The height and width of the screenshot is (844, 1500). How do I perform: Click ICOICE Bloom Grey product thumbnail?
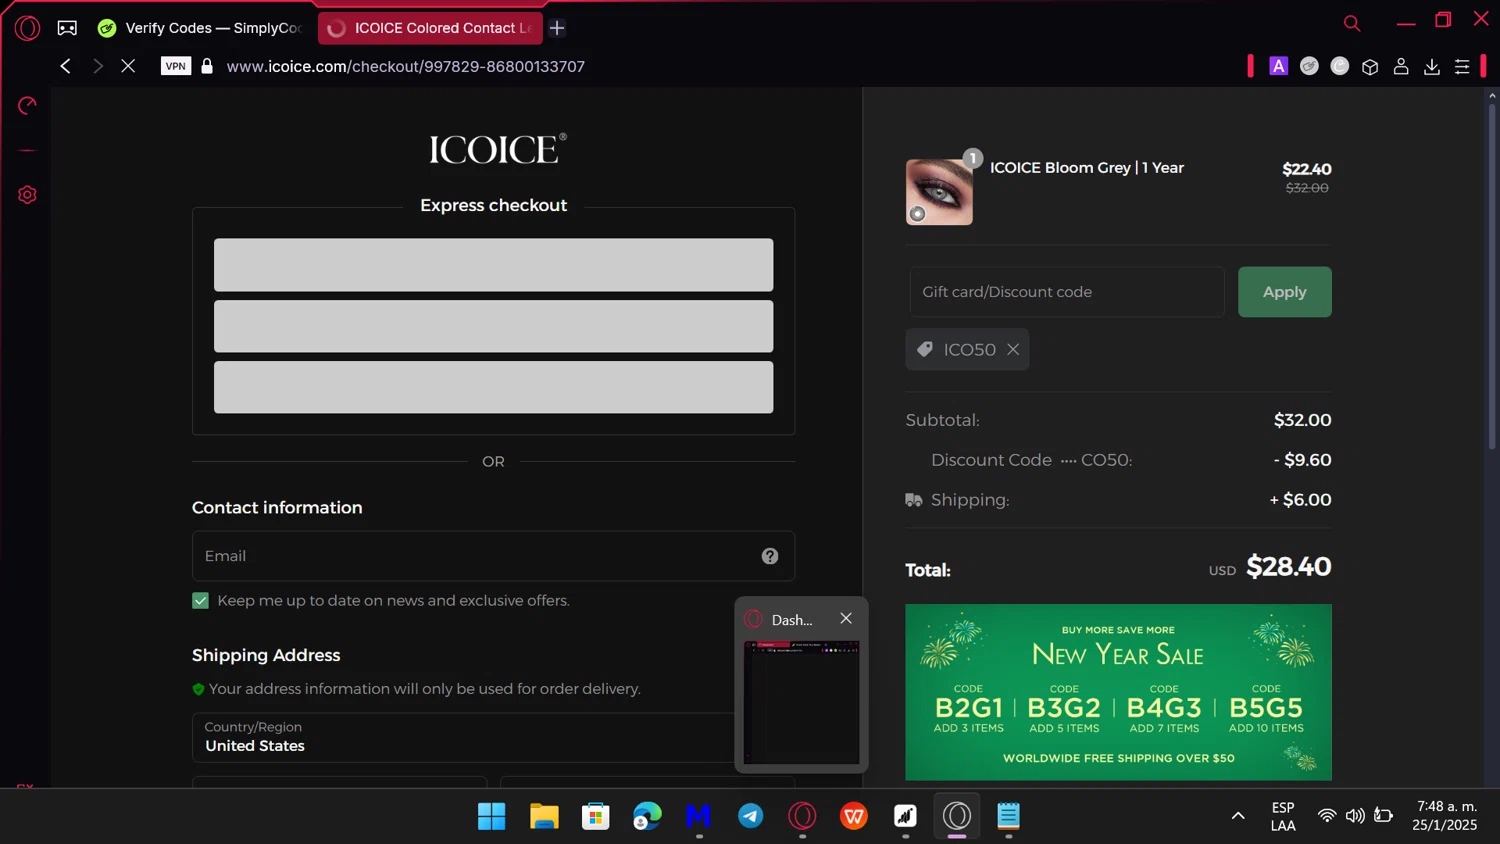(939, 192)
